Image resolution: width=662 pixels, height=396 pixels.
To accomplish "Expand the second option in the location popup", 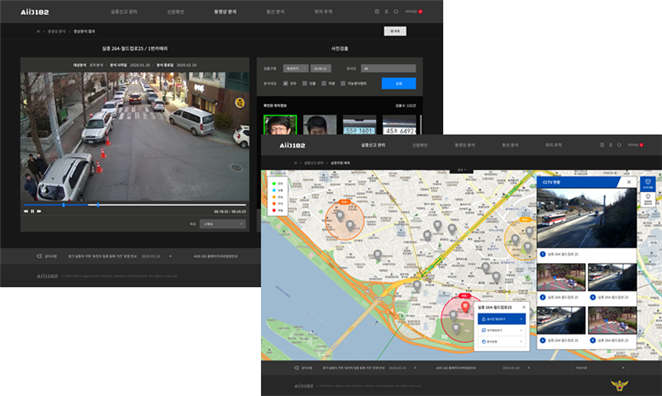I will pos(502,330).
